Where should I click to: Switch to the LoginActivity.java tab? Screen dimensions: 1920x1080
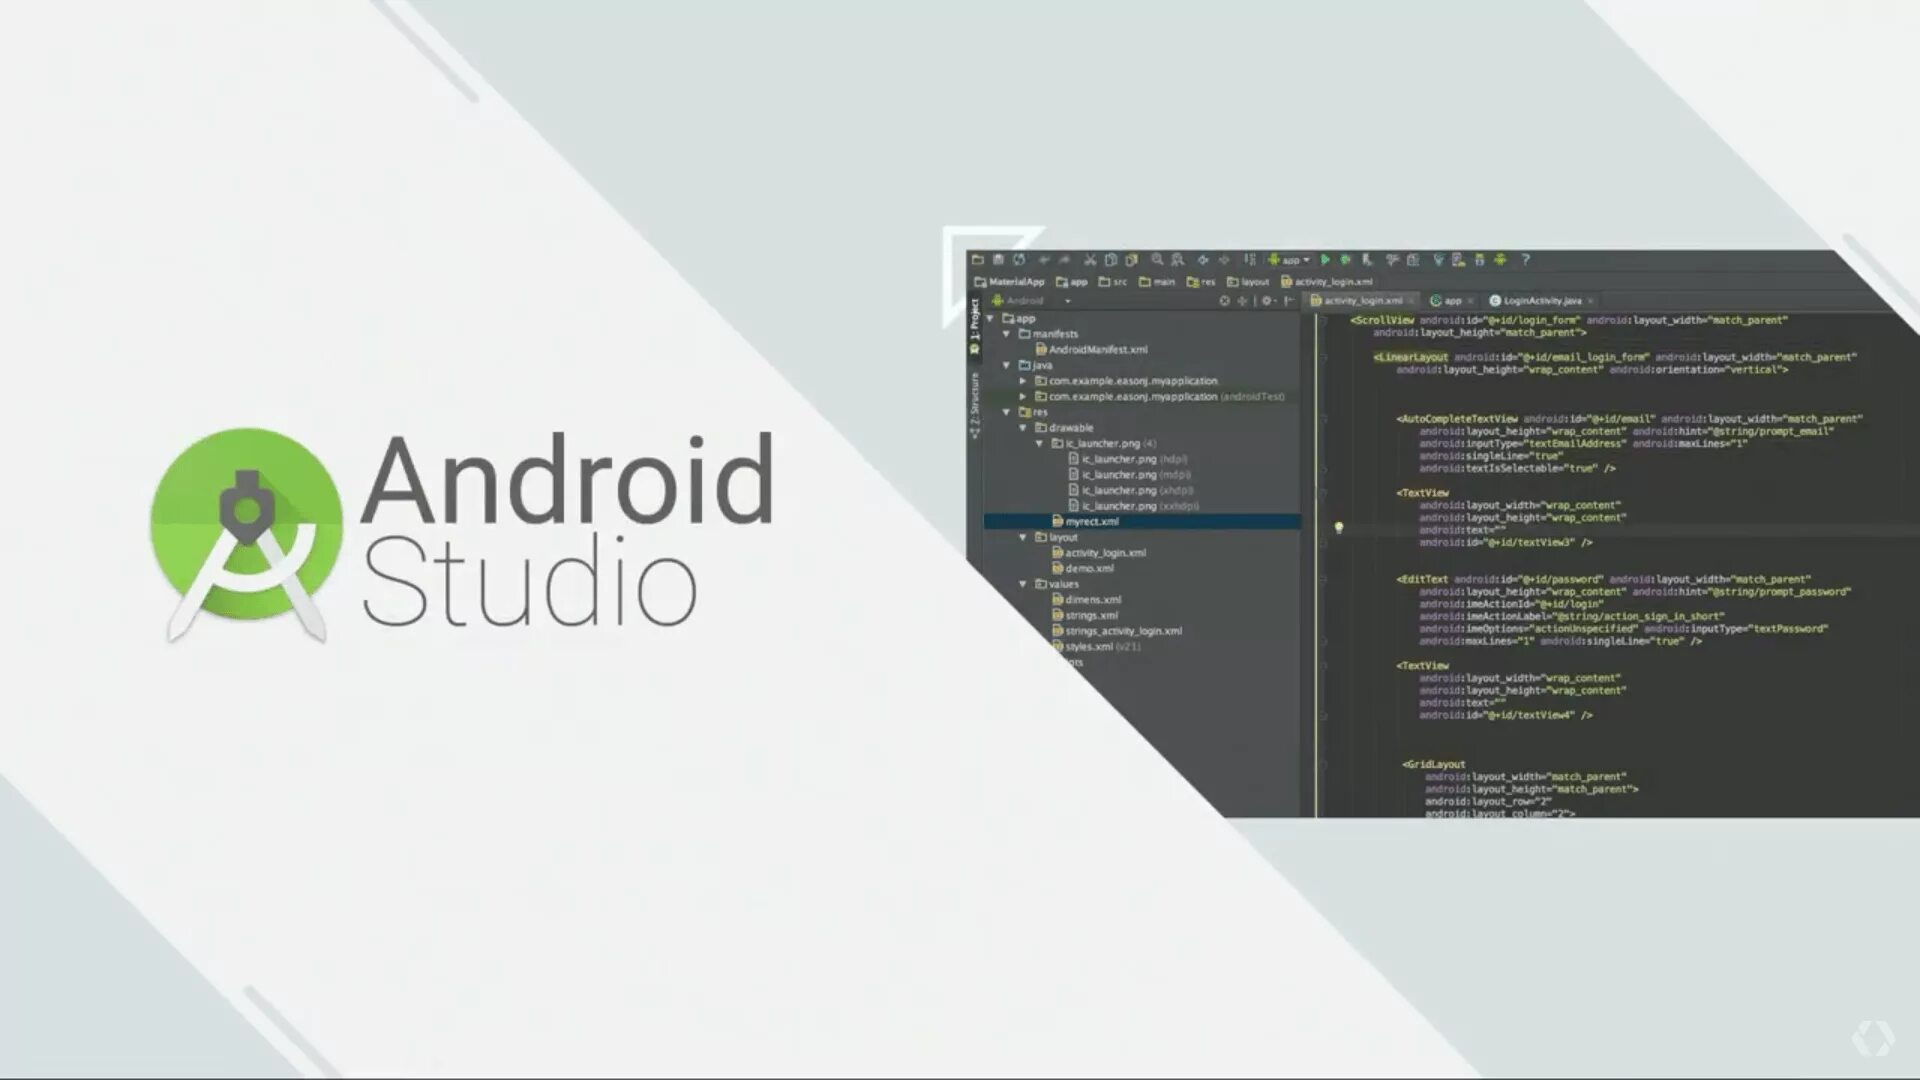point(1541,301)
